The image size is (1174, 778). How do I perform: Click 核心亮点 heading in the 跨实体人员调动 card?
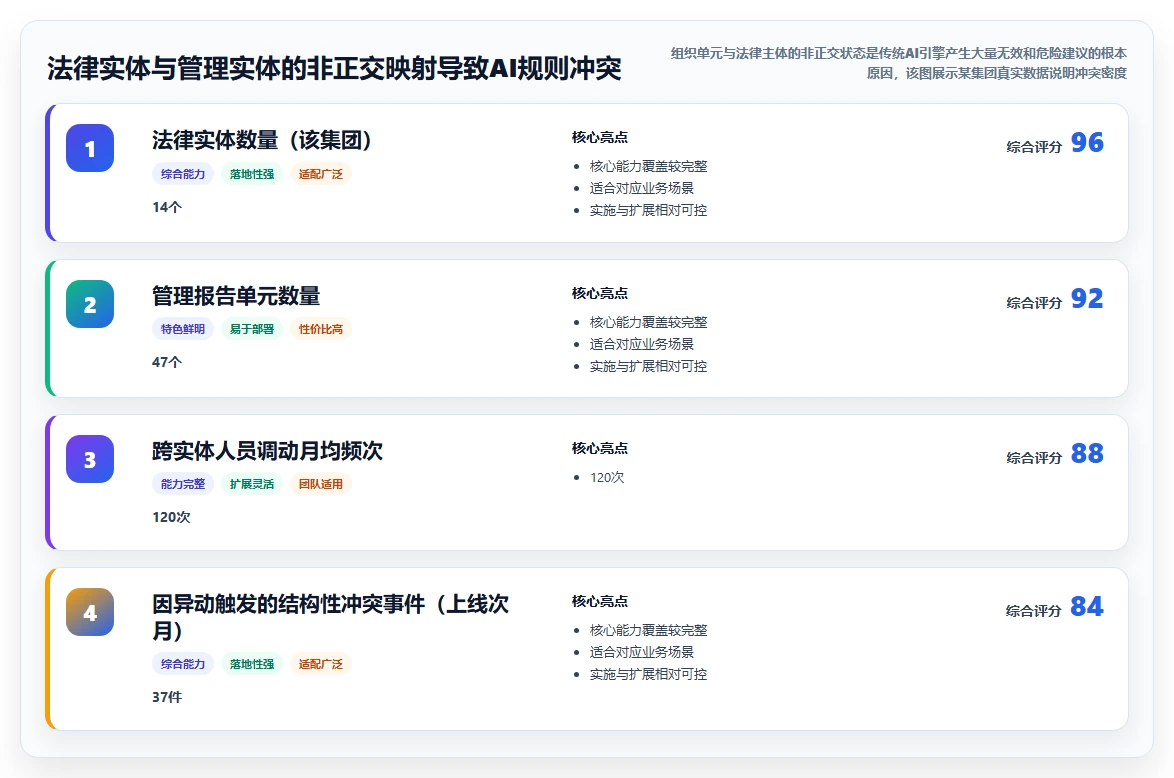click(x=600, y=448)
